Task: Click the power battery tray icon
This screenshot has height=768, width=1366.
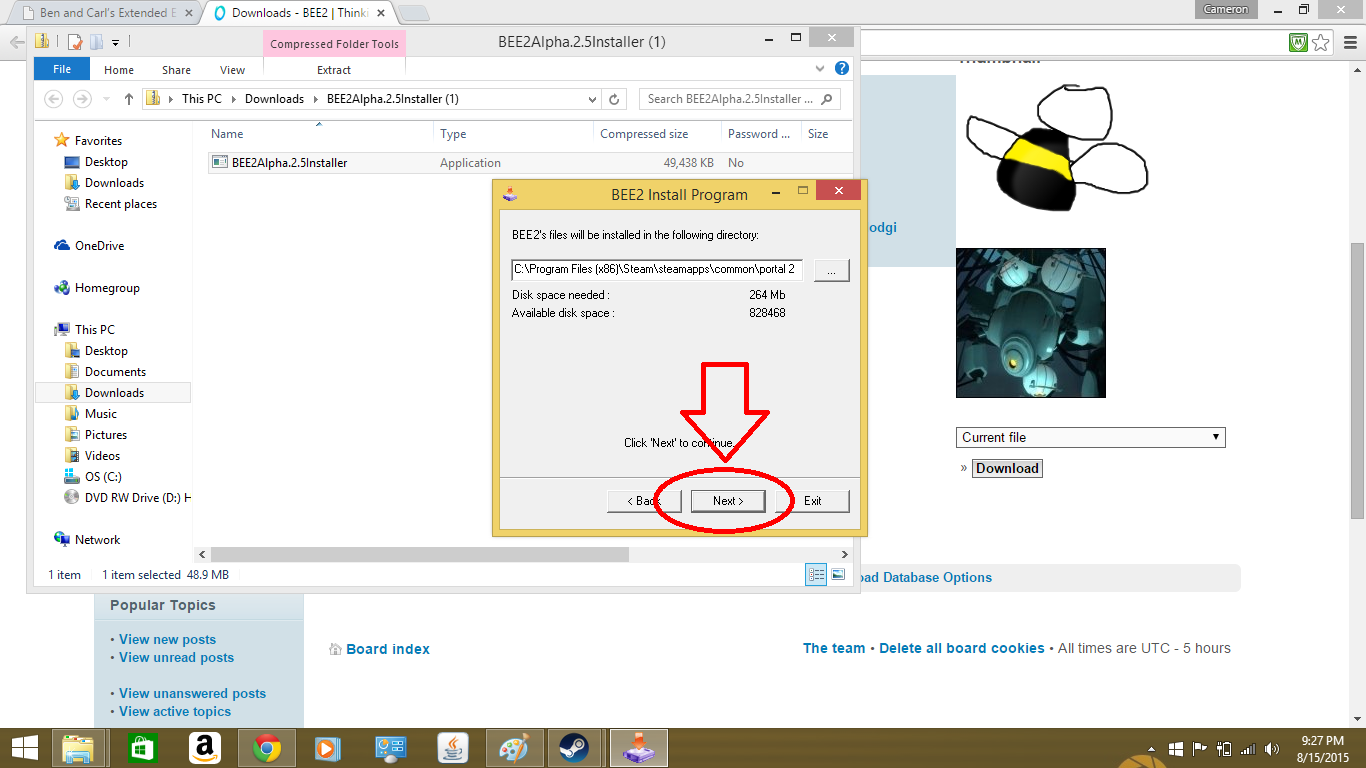Action: click(x=1224, y=748)
